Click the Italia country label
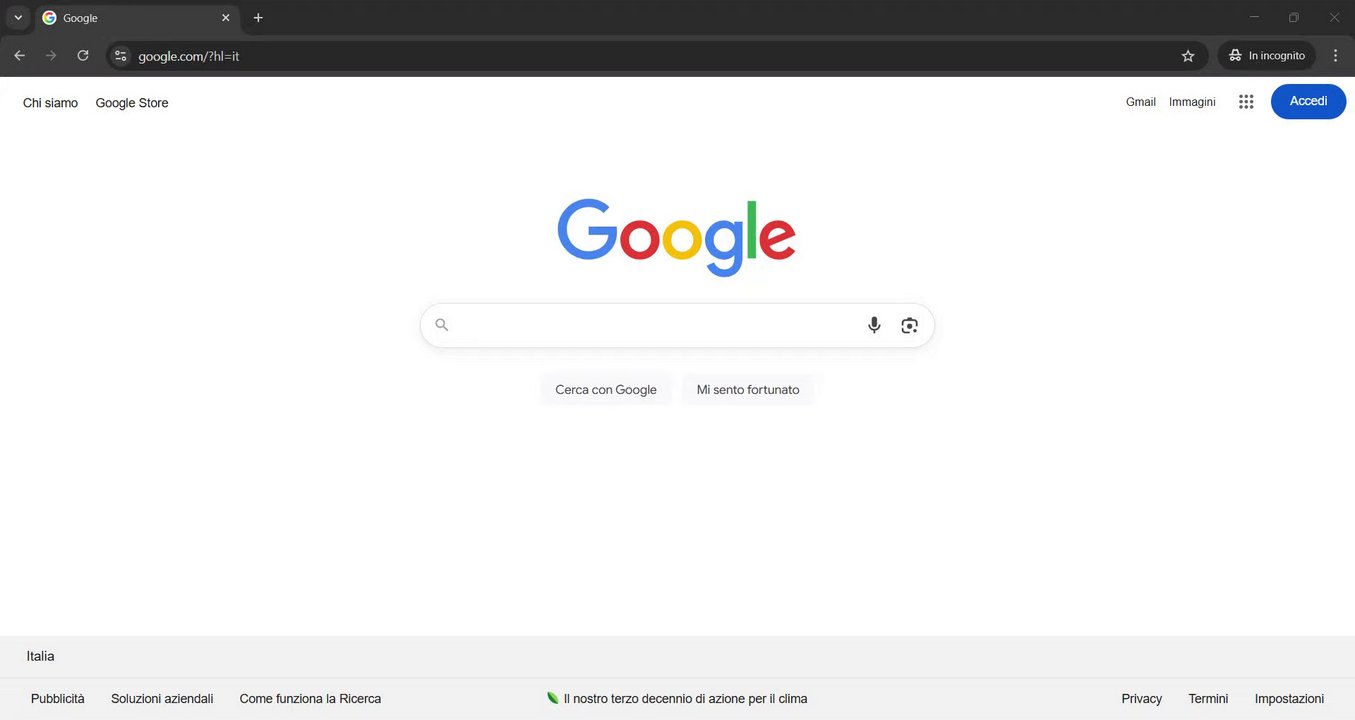Viewport: 1355px width, 720px height. (41, 656)
